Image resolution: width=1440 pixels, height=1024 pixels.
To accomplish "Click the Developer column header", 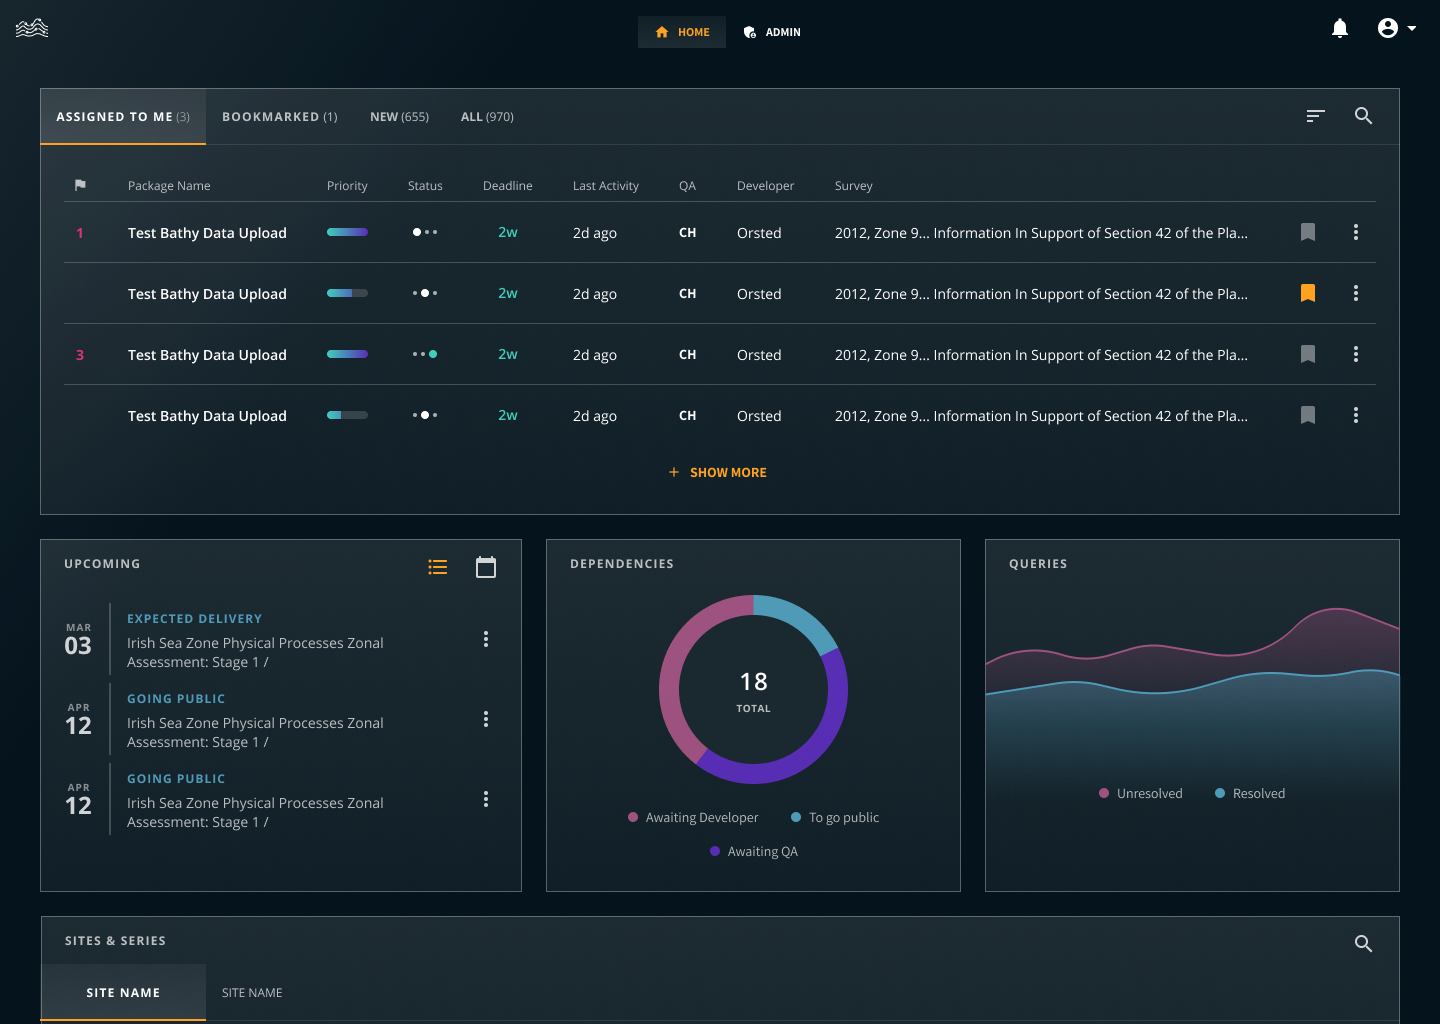I will pos(765,186).
